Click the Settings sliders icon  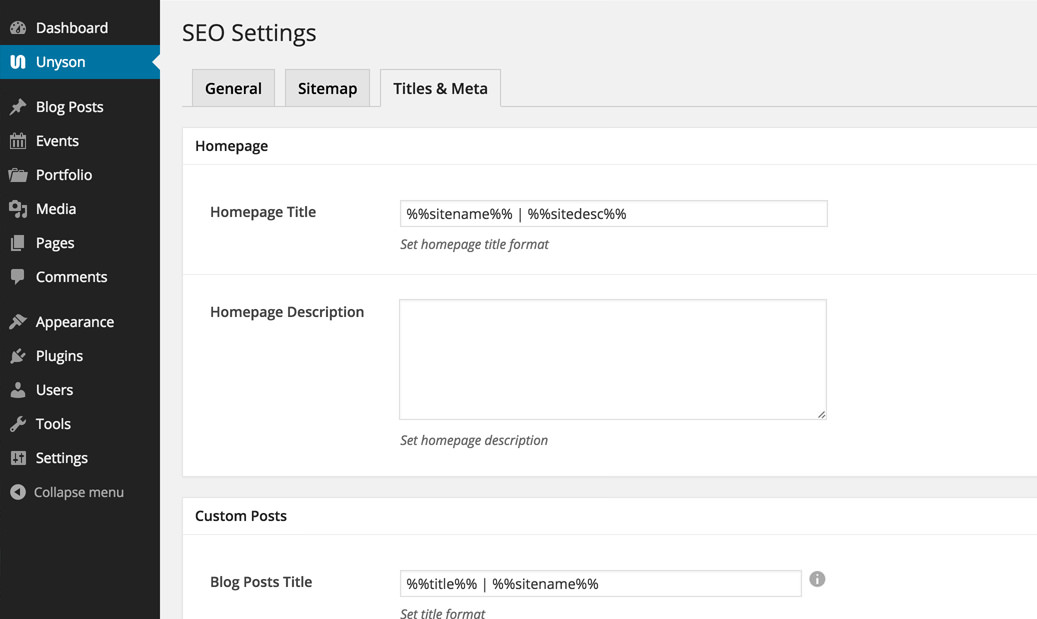click(x=18, y=458)
